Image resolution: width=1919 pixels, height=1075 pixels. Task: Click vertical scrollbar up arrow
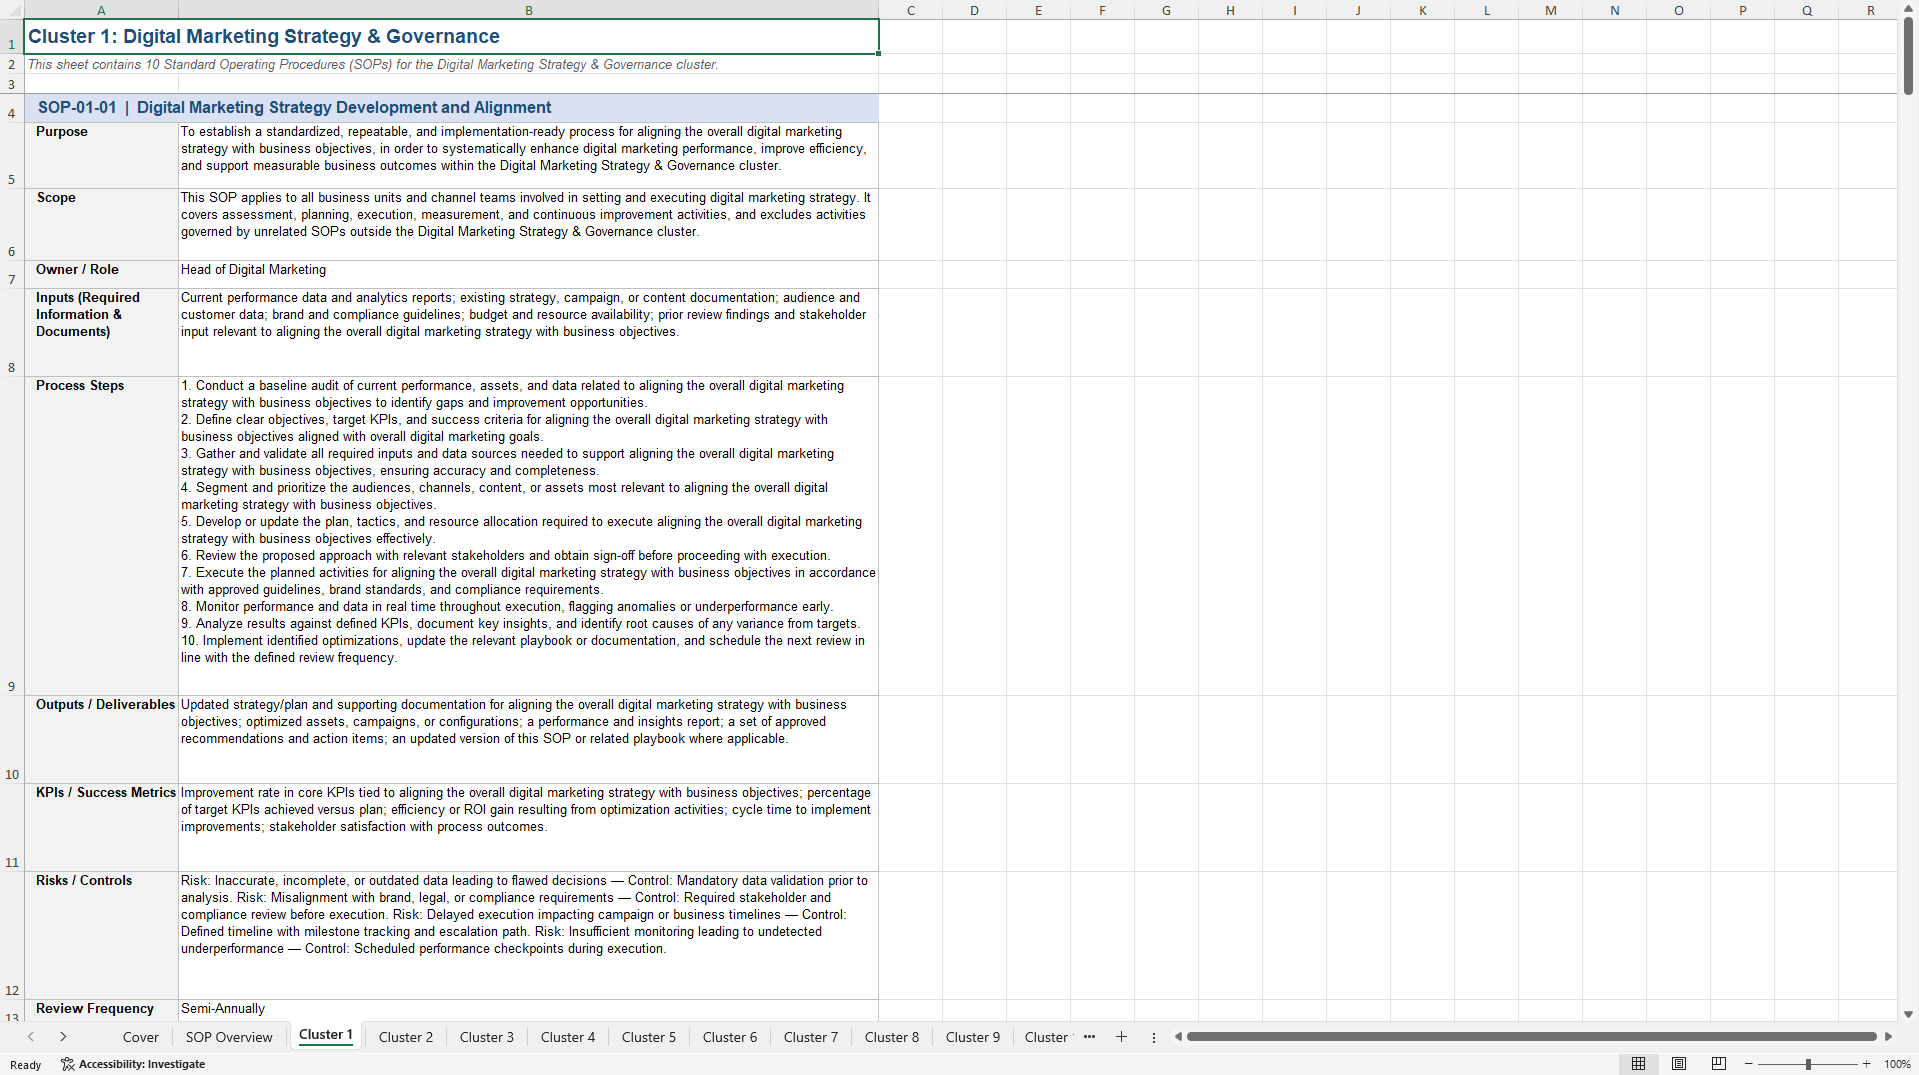(1908, 8)
